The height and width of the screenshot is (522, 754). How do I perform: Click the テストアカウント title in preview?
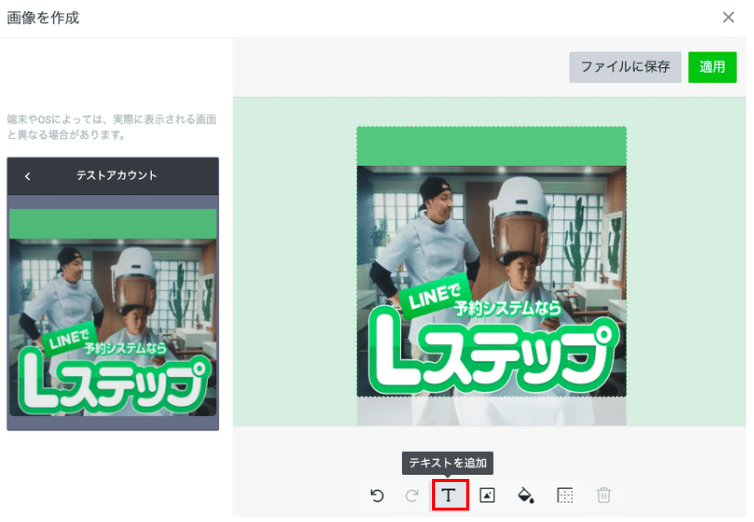coord(116,175)
